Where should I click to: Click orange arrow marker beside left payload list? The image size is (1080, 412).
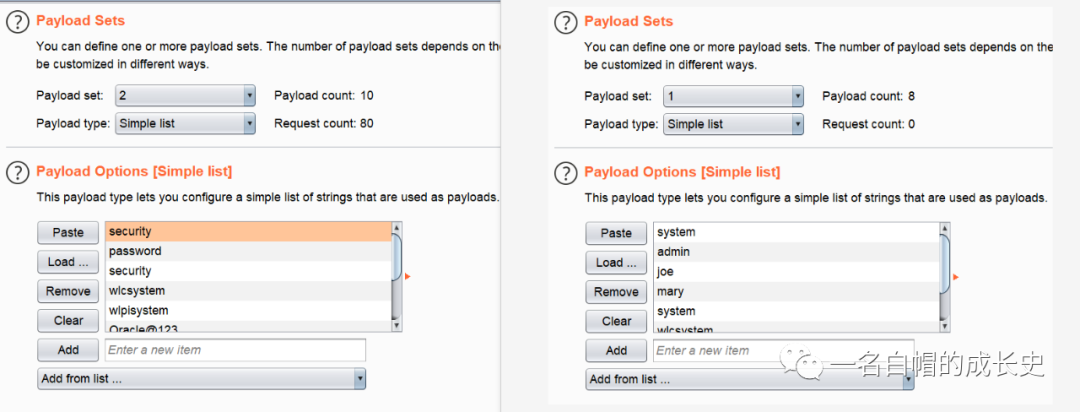(x=407, y=276)
